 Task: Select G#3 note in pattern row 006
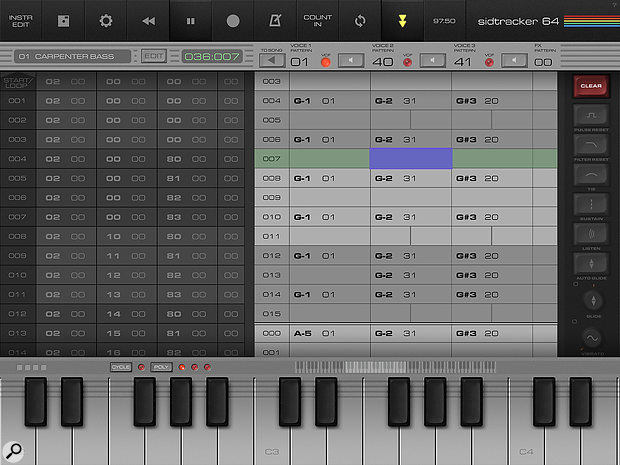click(466, 140)
